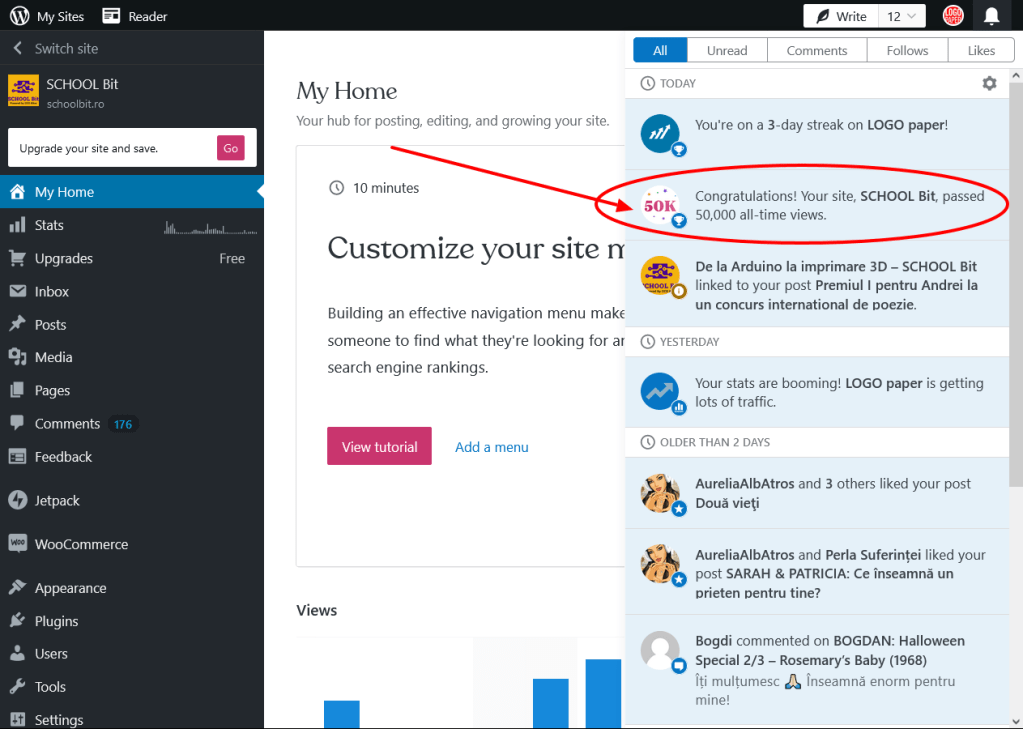Open the Stats sidebar menu item
Image resolution: width=1023 pixels, height=729 pixels.
click(x=49, y=225)
